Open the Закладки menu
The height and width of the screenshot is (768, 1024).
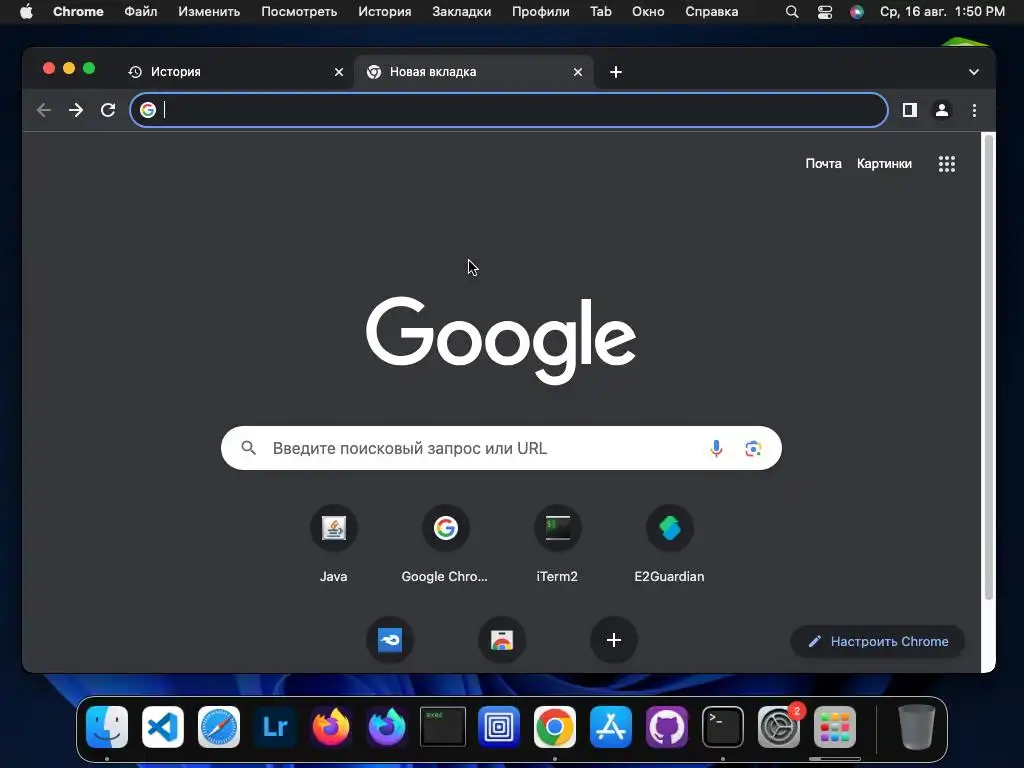coord(462,12)
